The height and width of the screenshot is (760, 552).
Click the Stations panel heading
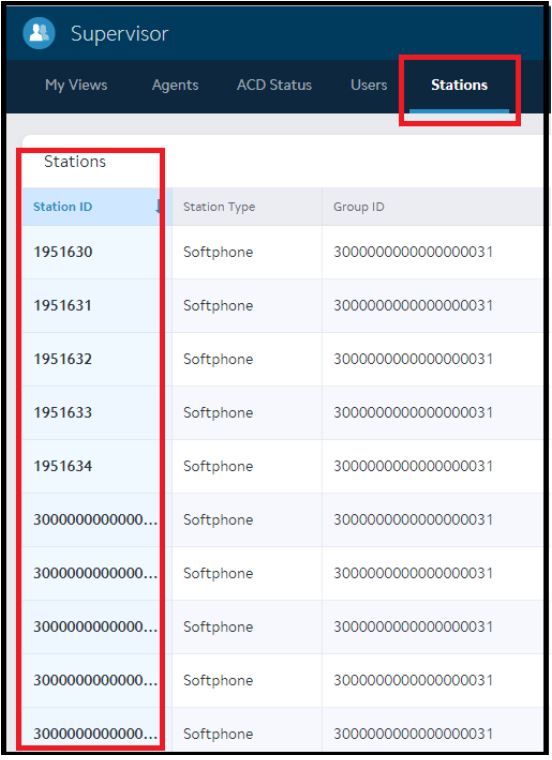click(75, 161)
